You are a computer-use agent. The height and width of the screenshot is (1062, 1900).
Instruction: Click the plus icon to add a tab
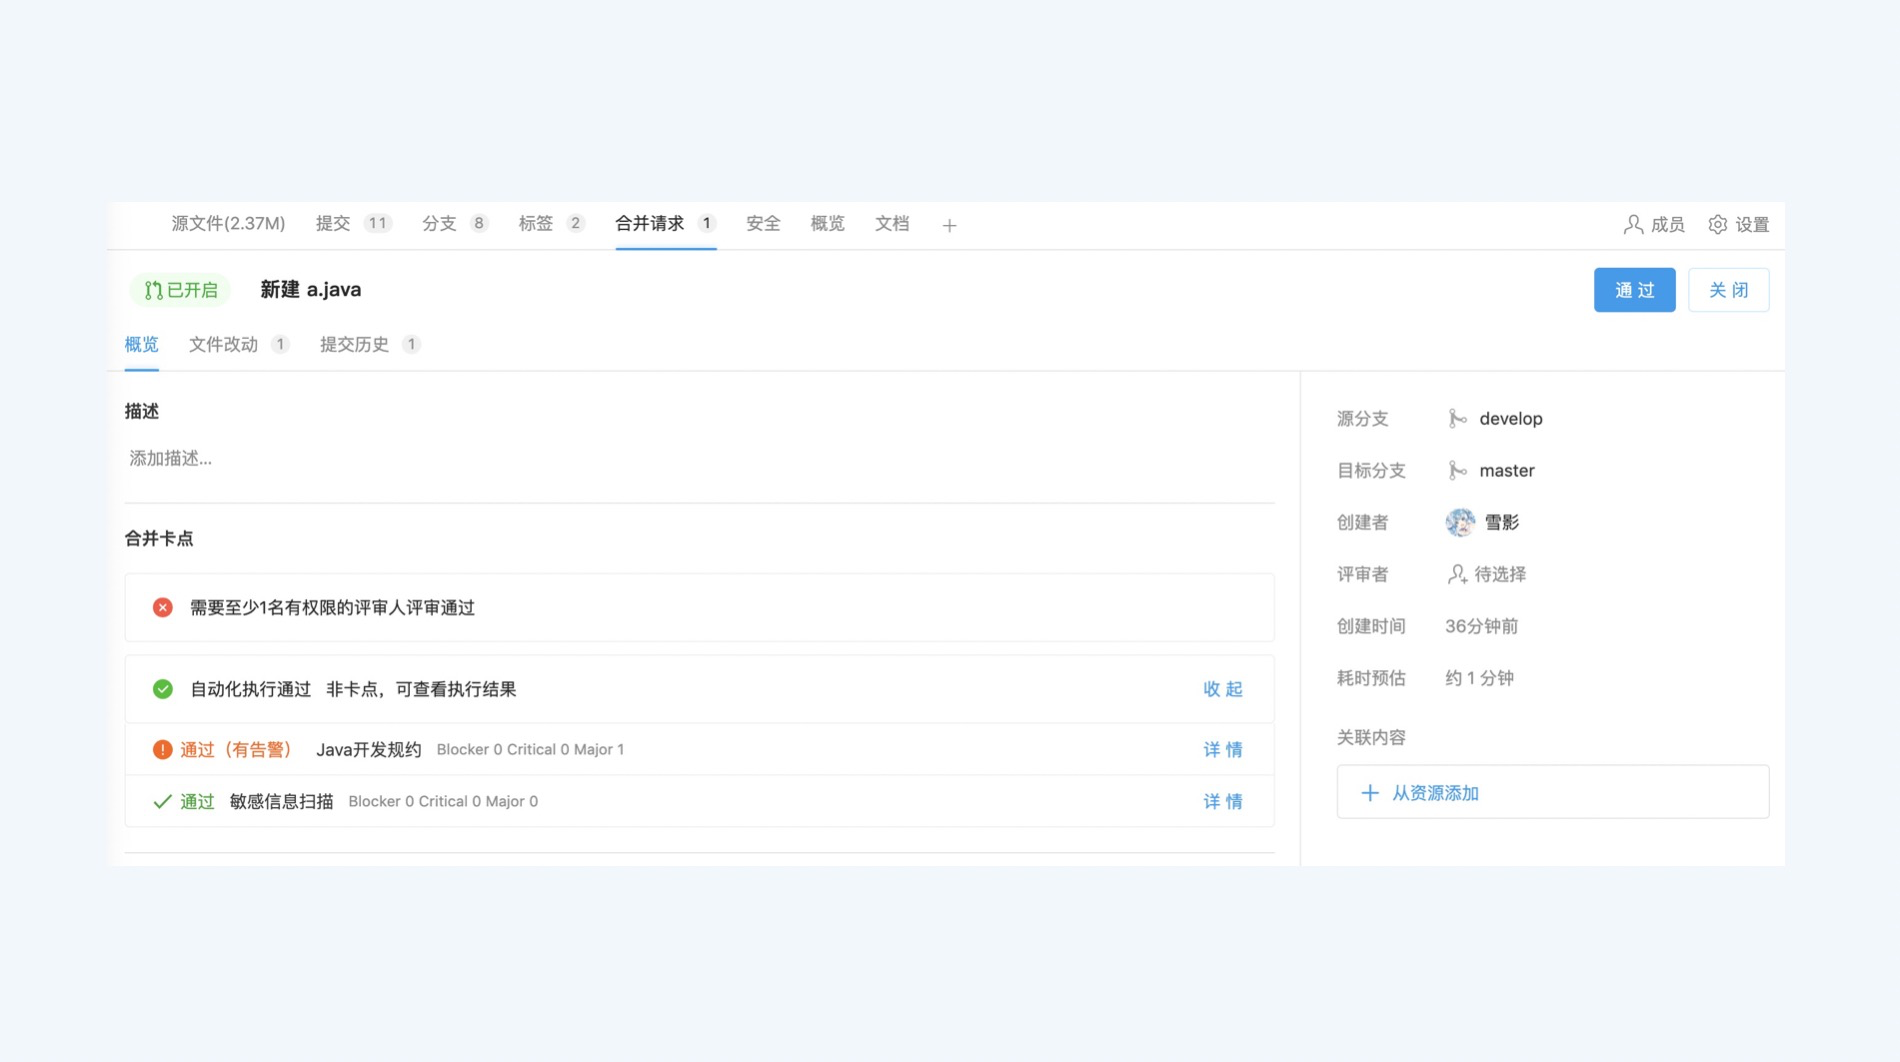[949, 226]
